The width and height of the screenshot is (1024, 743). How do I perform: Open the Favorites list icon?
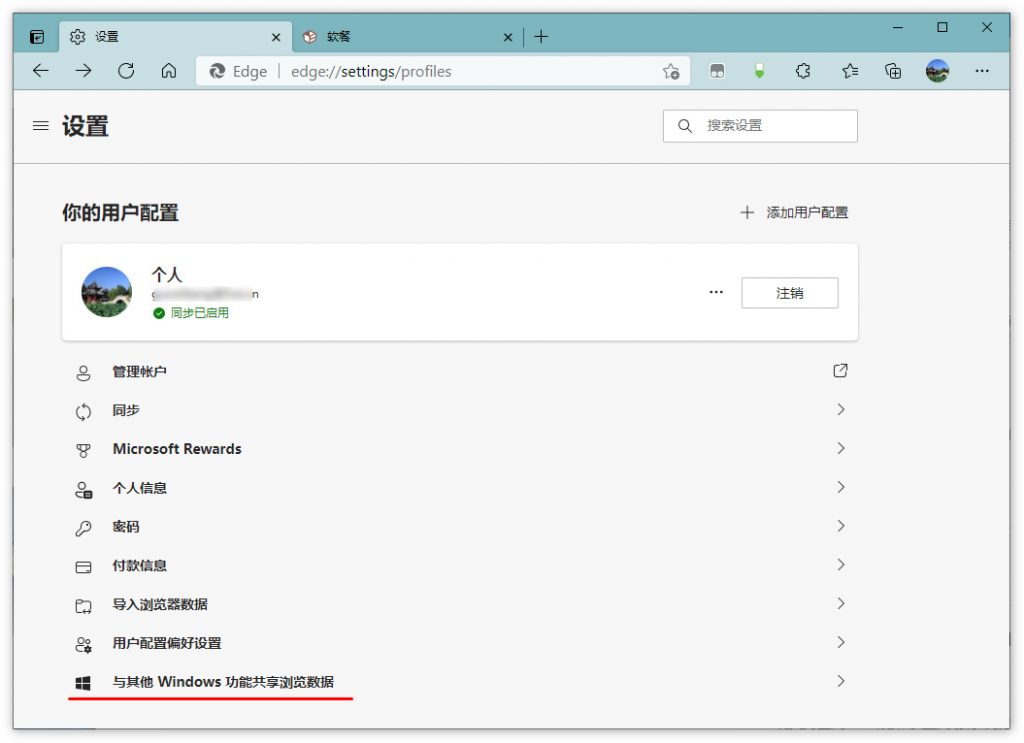click(850, 71)
